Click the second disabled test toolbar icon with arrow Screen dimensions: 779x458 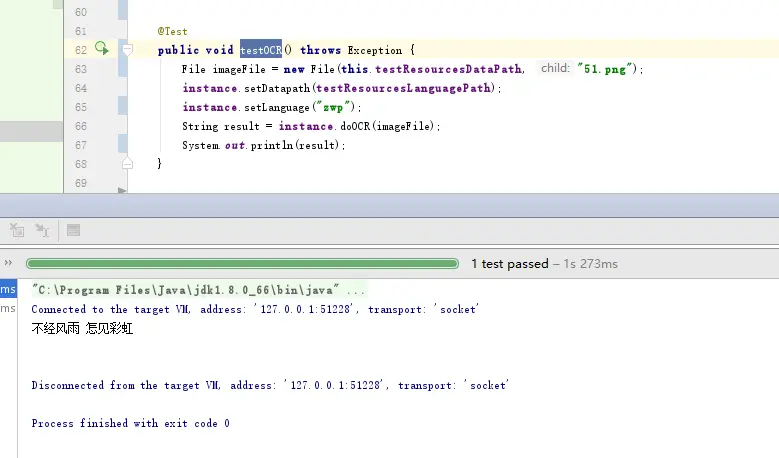pyautogui.click(x=42, y=230)
